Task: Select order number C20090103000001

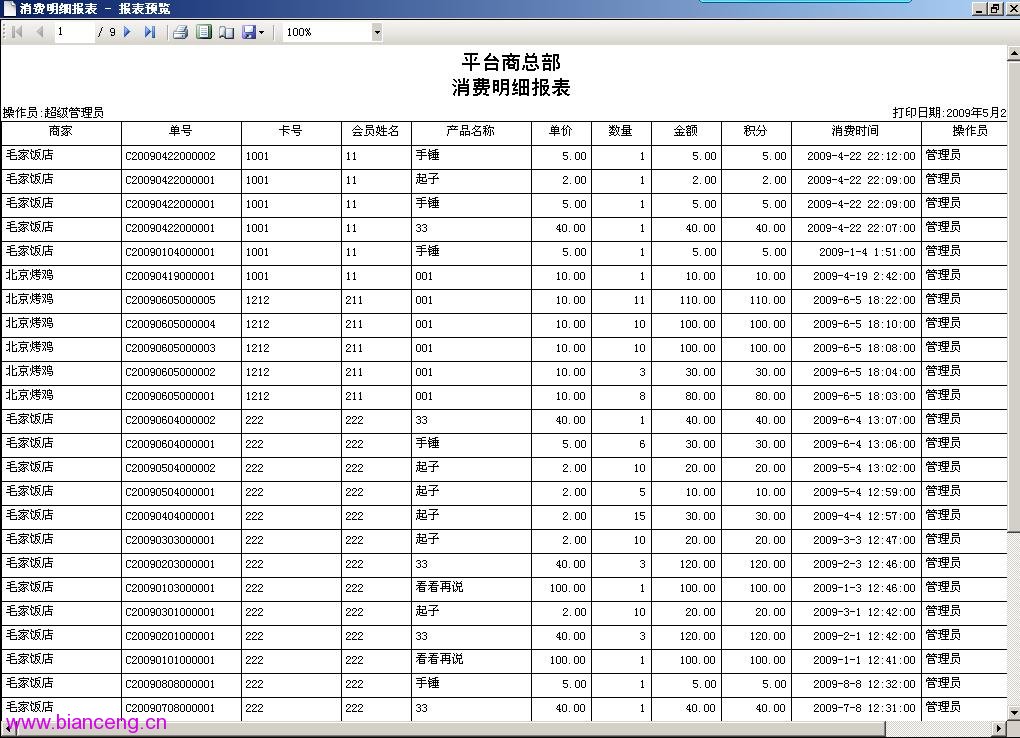Action: click(x=170, y=588)
